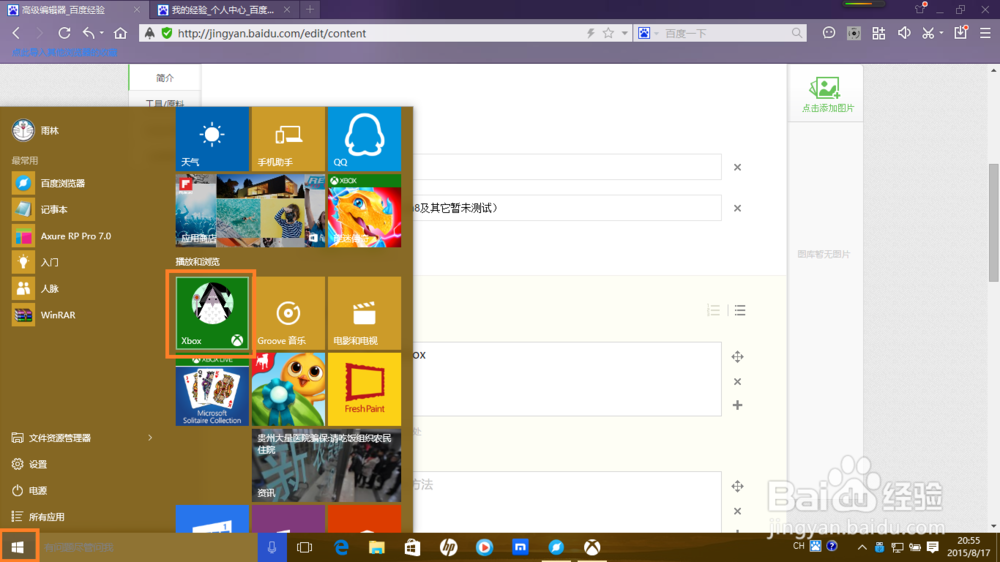Open Xbox app from taskbar
The image size is (1000, 562).
[x=592, y=547]
